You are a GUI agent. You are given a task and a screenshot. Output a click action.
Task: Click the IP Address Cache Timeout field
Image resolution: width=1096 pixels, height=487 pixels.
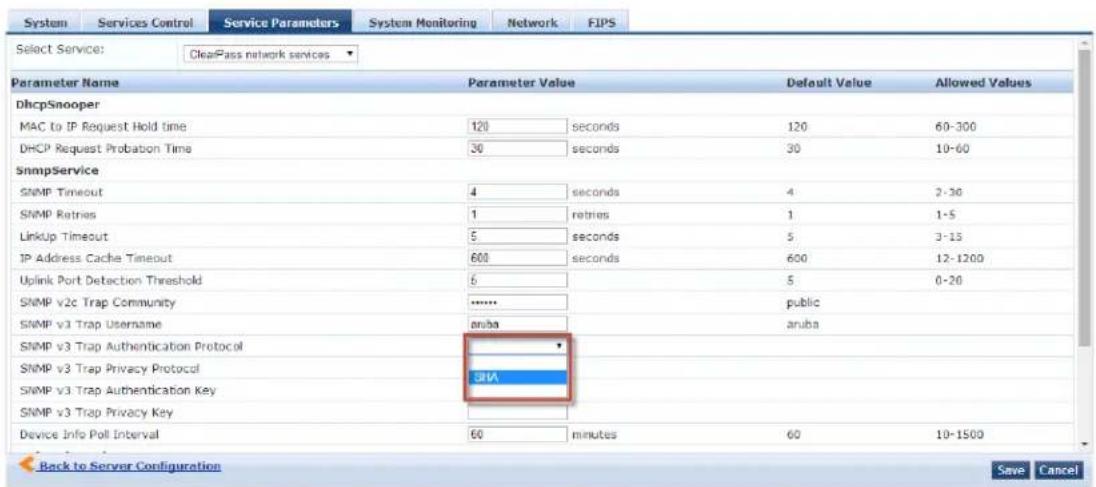[517, 258]
